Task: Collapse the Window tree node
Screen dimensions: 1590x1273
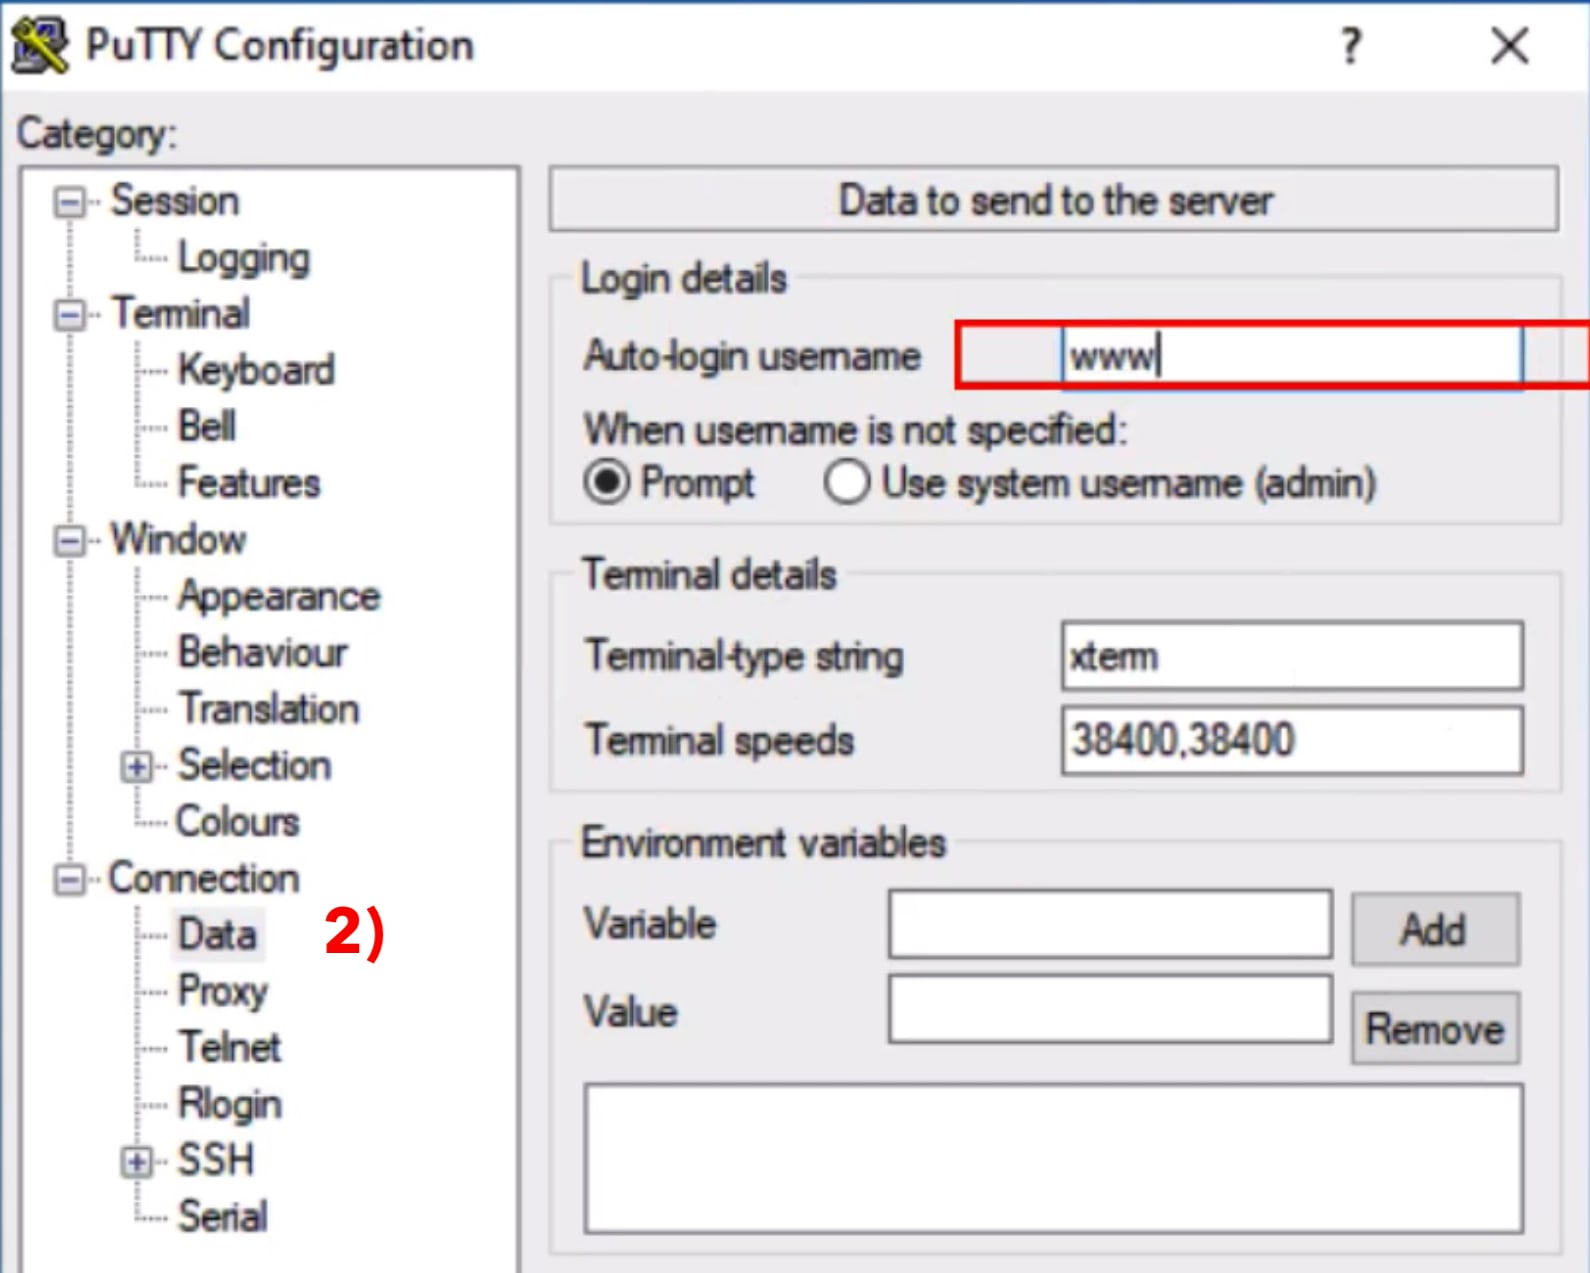Action: (x=69, y=541)
